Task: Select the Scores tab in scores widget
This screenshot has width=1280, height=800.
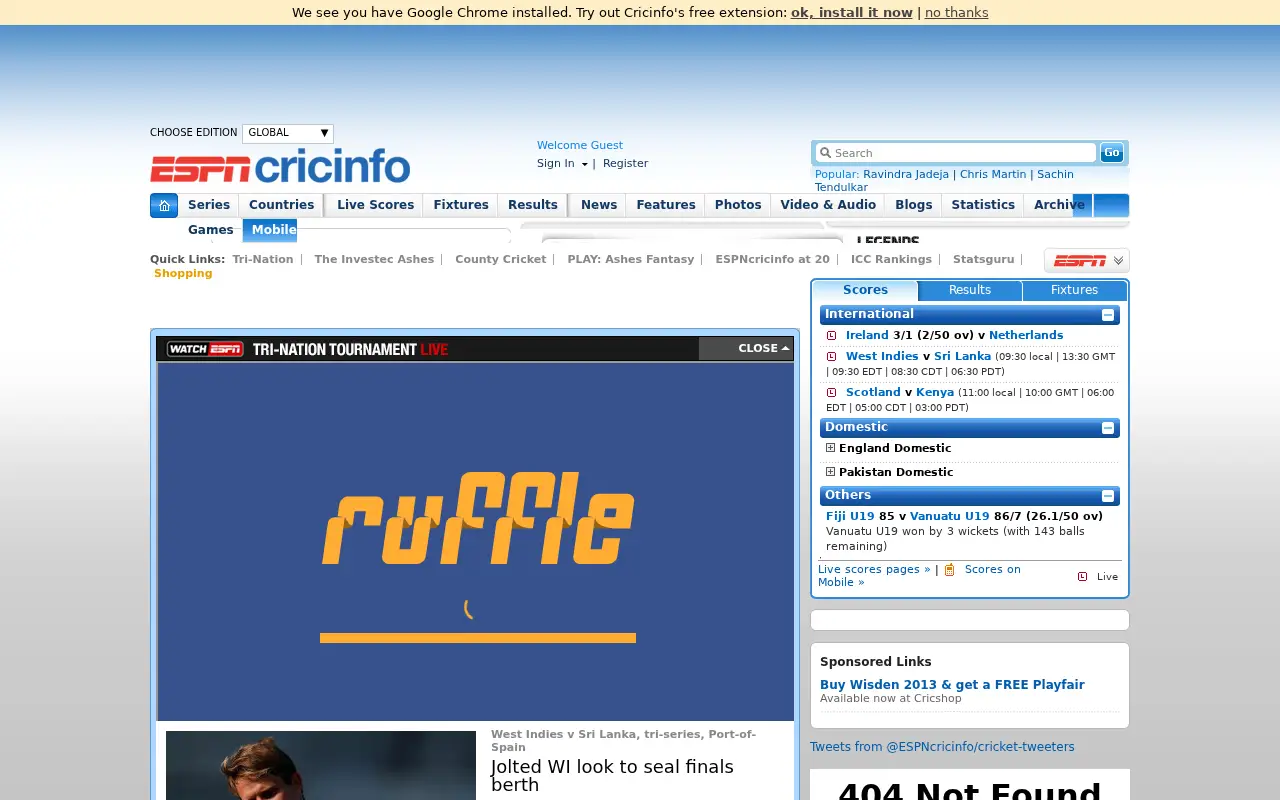Action: [x=865, y=290]
